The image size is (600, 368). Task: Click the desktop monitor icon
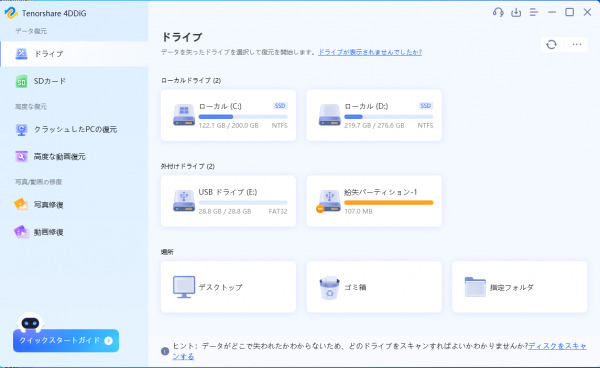[184, 287]
